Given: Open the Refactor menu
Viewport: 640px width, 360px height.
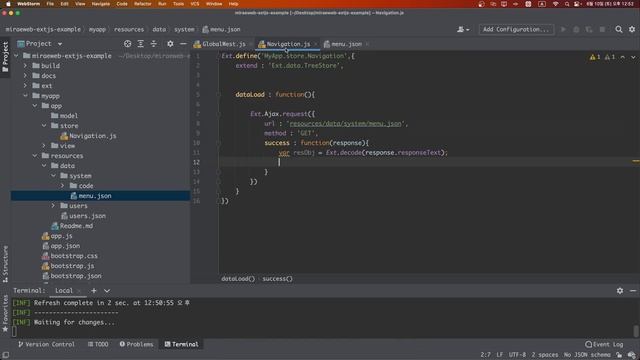Looking at the screenshot, I should point(142,4).
